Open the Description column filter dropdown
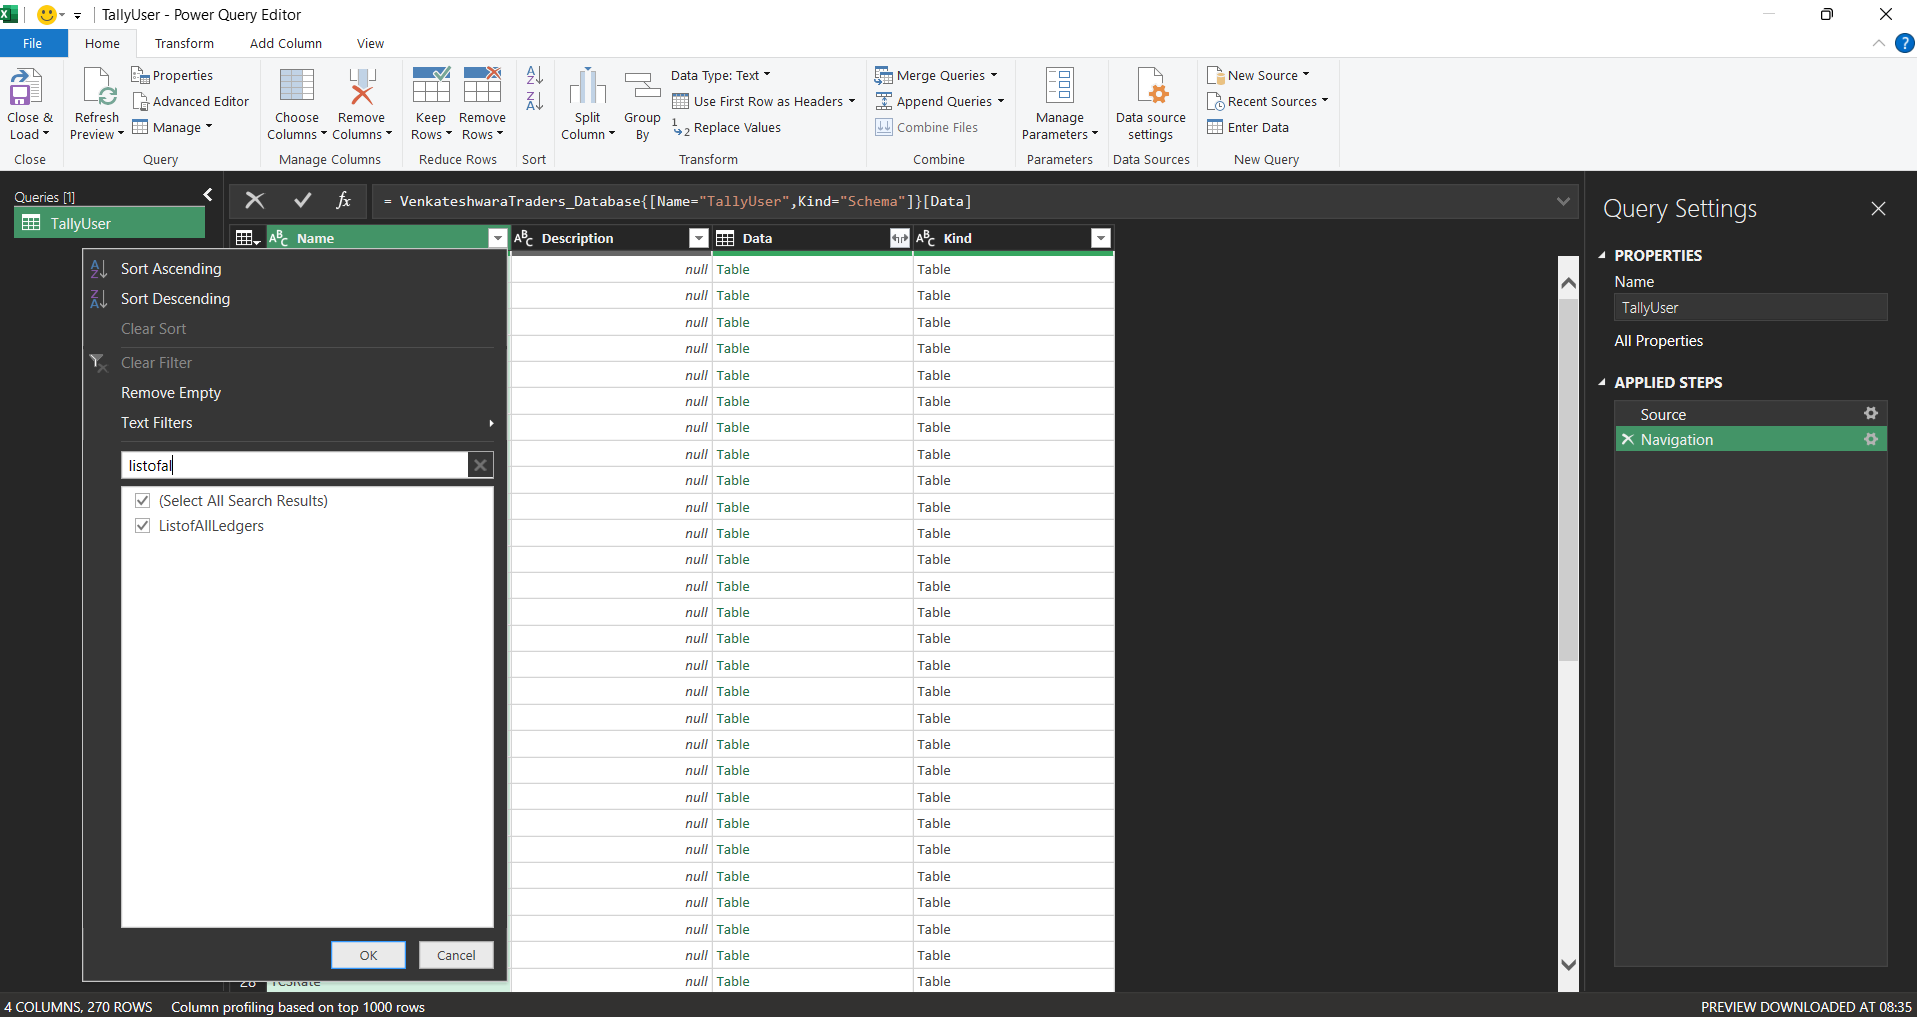Viewport: 1917px width, 1017px height. (698, 238)
